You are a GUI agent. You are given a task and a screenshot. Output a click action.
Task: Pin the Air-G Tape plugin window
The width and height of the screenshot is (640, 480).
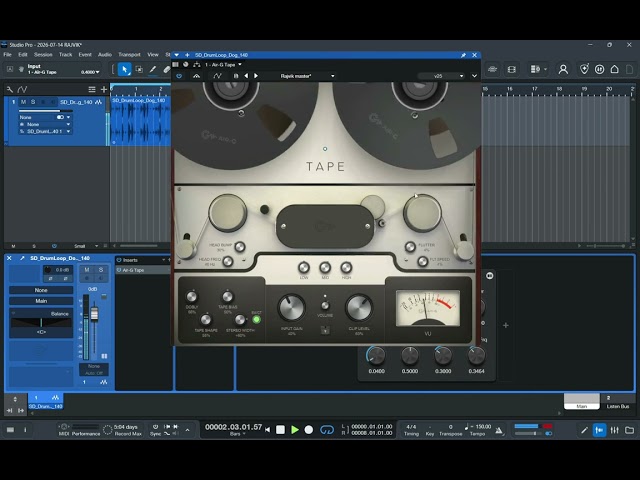point(463,55)
